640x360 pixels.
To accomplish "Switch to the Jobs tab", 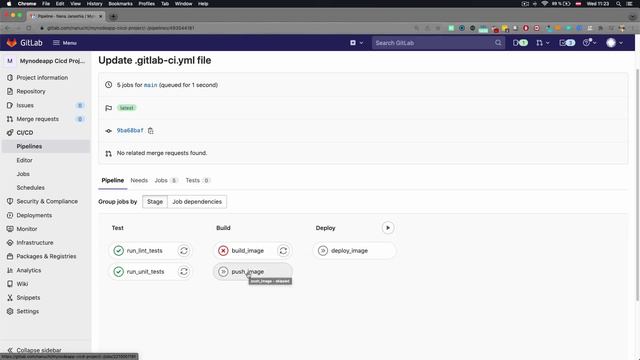I will pyautogui.click(x=165, y=180).
